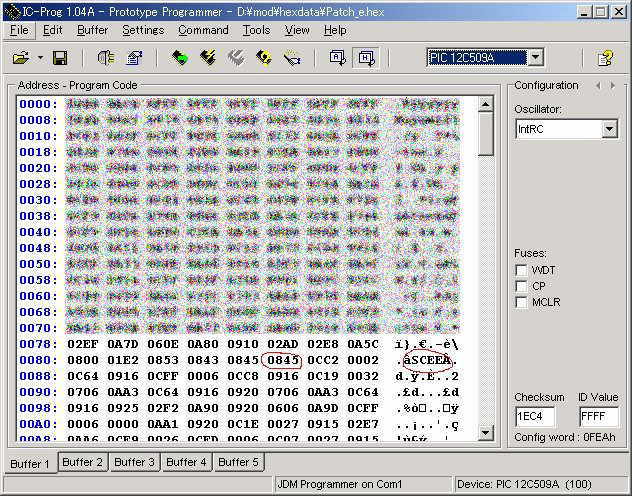Switch to Buffer 2 tab

[x=83, y=462]
